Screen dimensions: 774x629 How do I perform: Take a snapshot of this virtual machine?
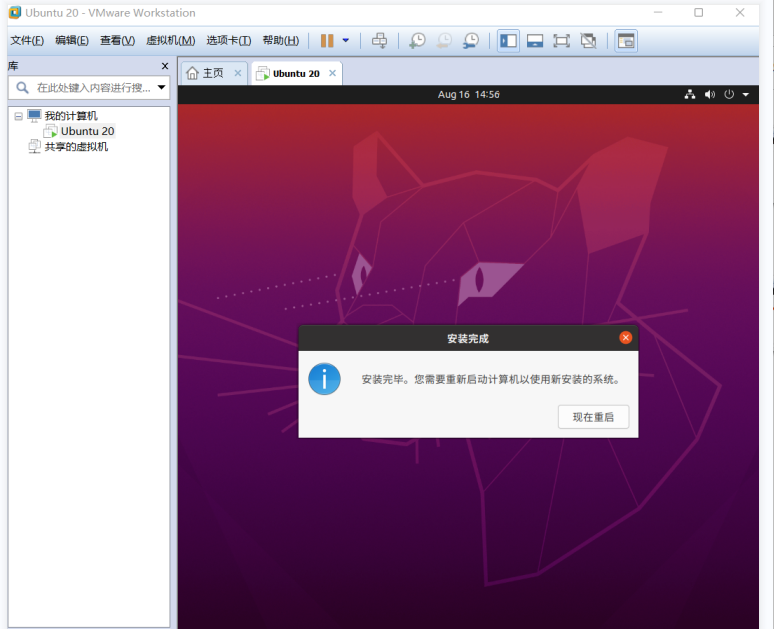point(417,40)
